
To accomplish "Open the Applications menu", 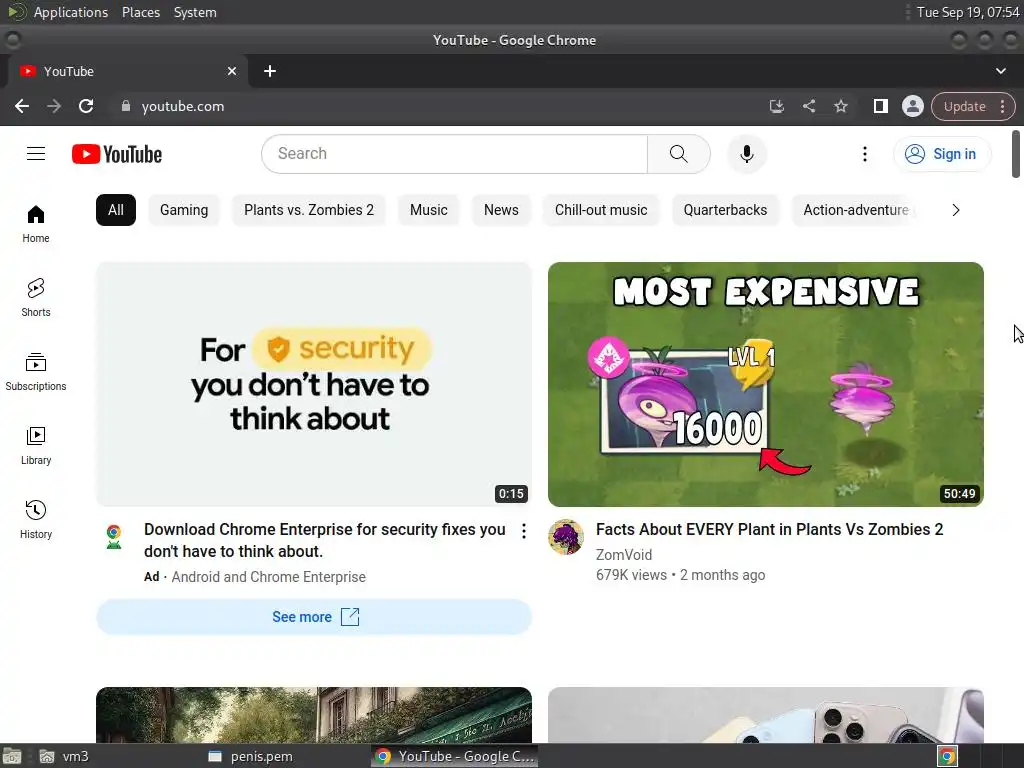I will pos(71,12).
